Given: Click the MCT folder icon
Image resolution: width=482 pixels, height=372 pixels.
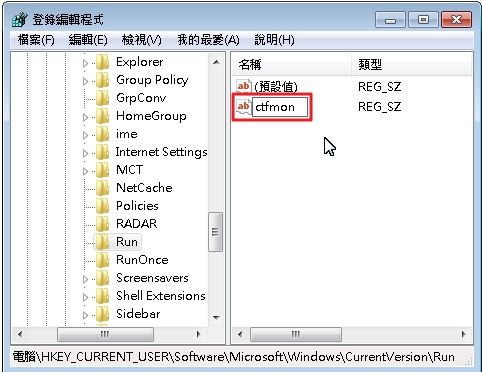Looking at the screenshot, I should click(x=102, y=170).
